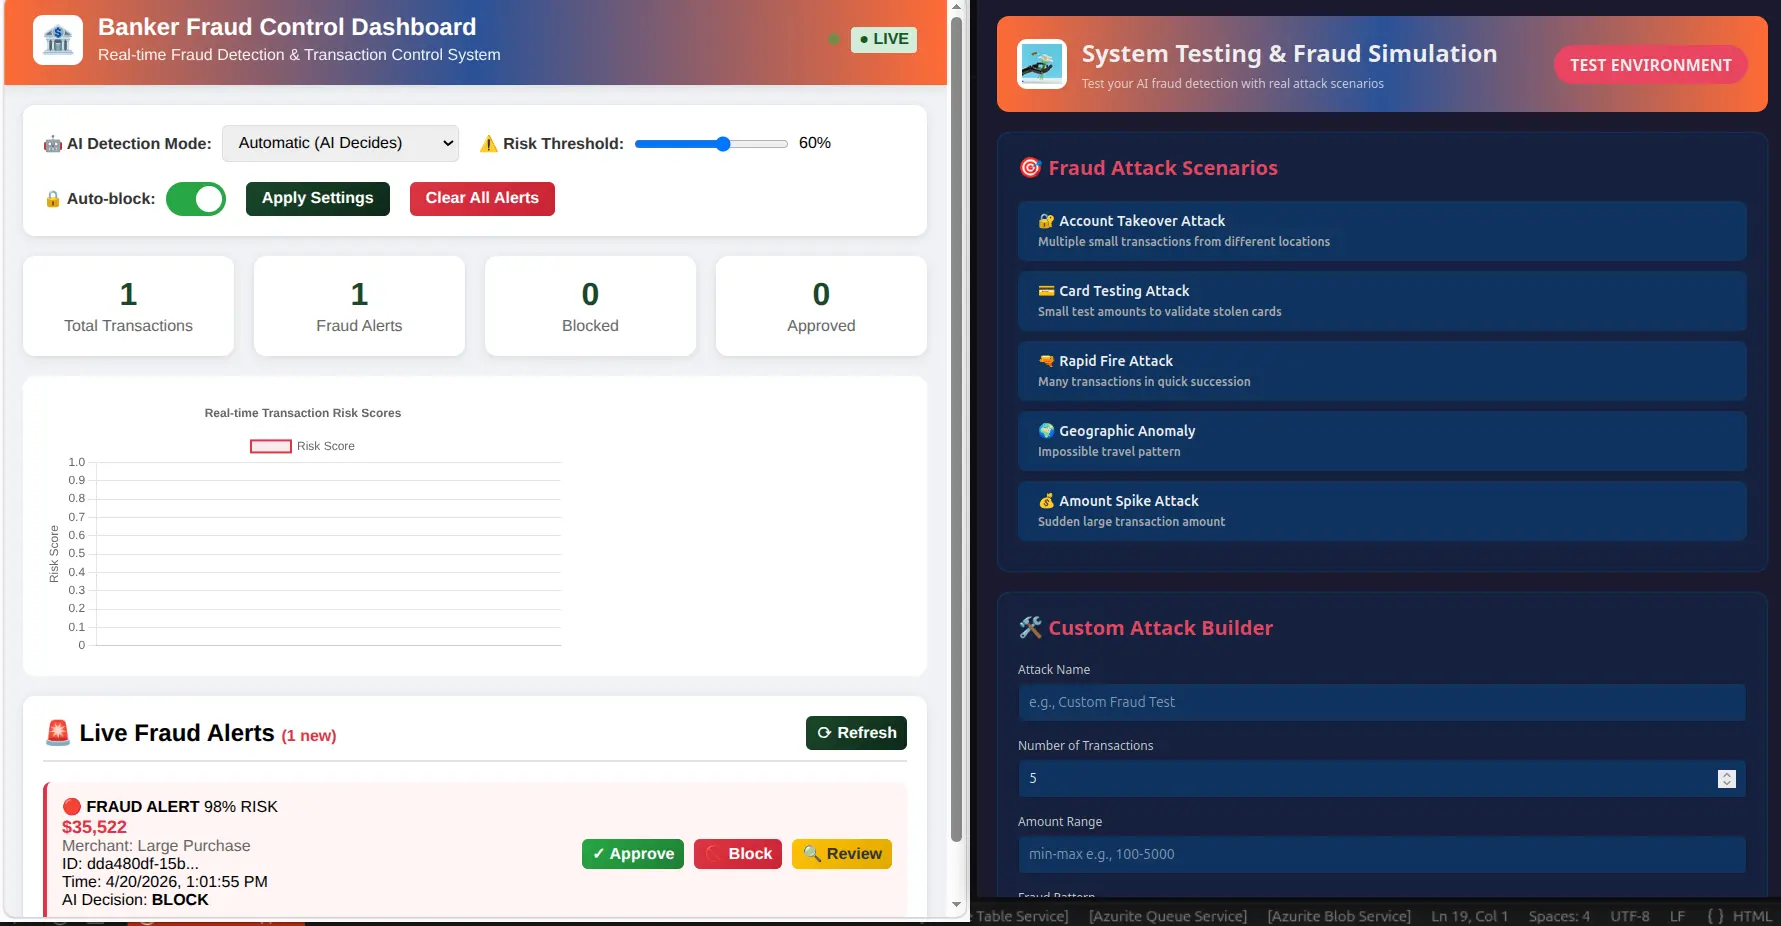Screen dimensions: 1781x926
Task: Click Azurite Queue Service in status bar
Action: point(1167,916)
